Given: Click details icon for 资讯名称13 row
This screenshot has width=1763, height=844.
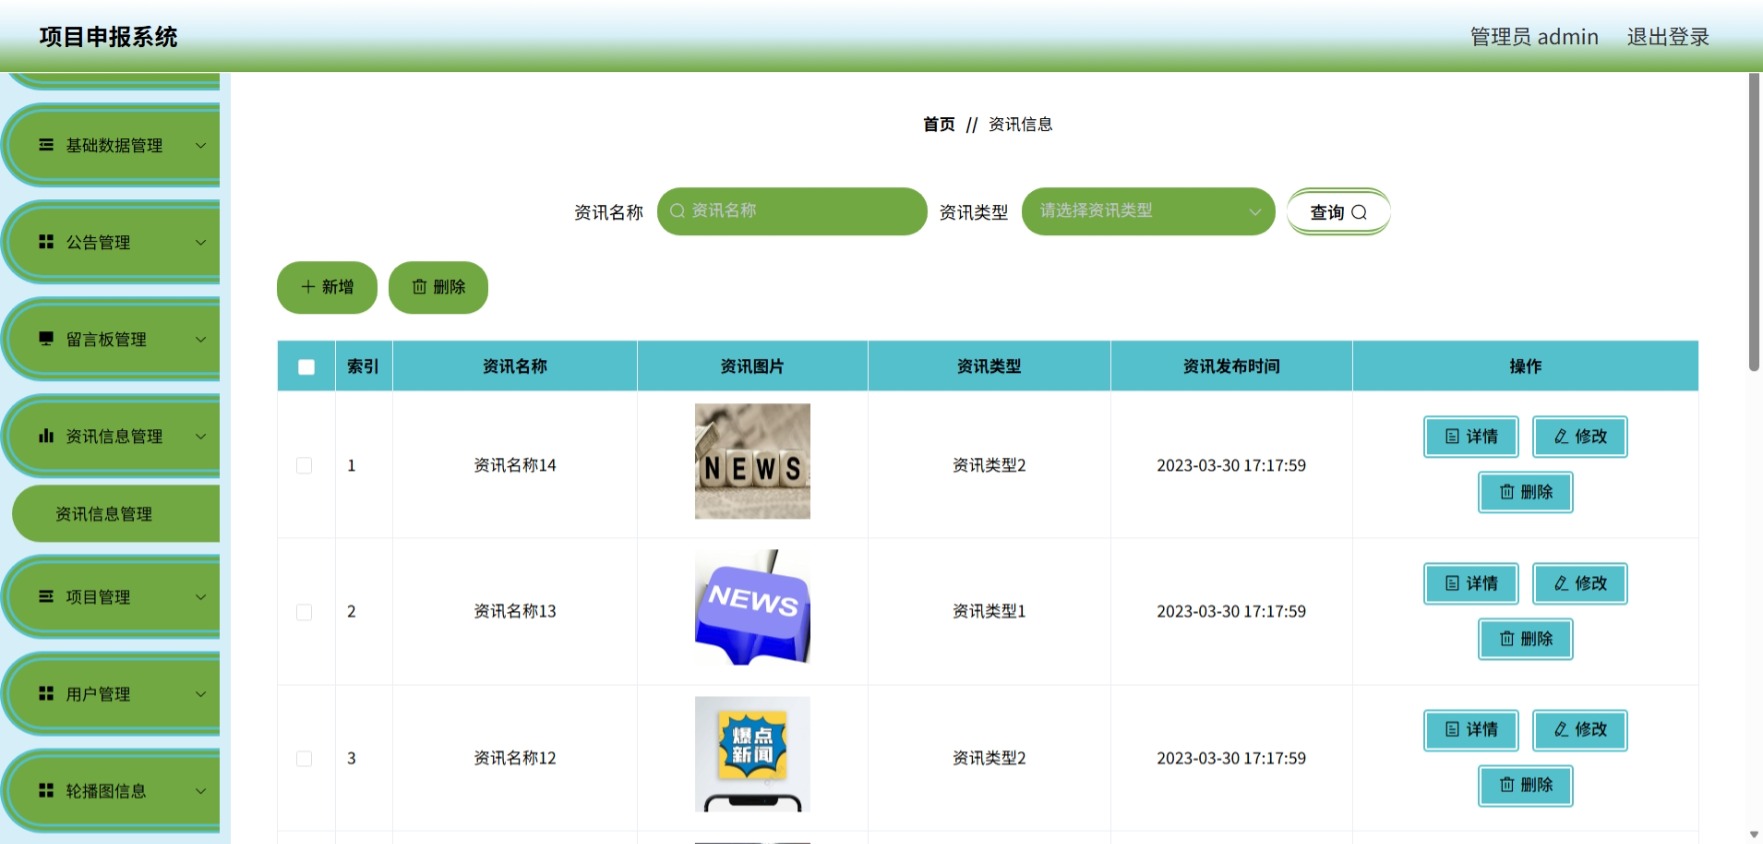Looking at the screenshot, I should coord(1452,583).
